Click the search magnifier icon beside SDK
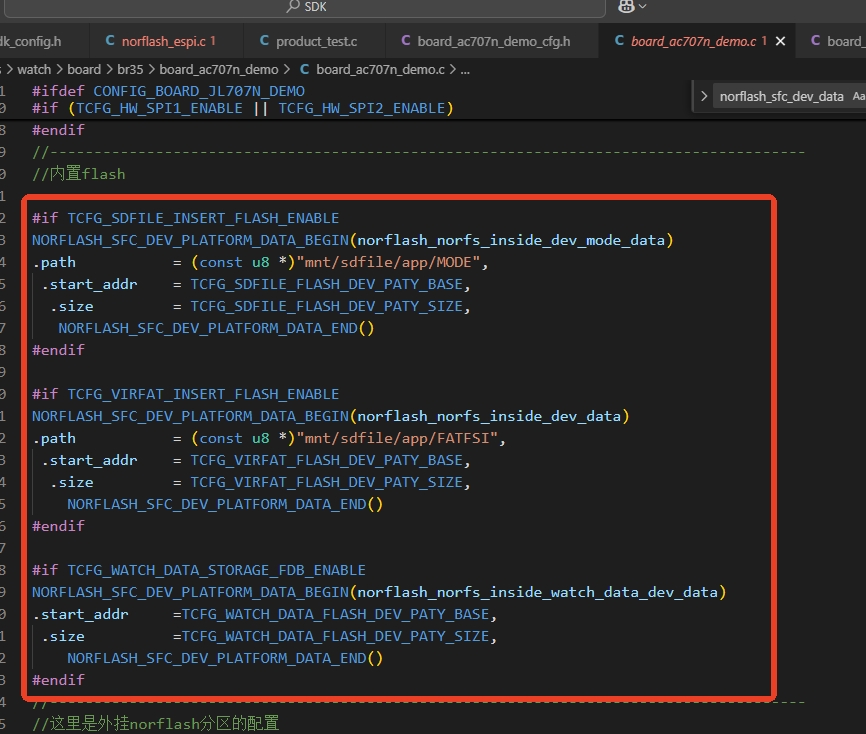This screenshot has width=866, height=734. [293, 6]
